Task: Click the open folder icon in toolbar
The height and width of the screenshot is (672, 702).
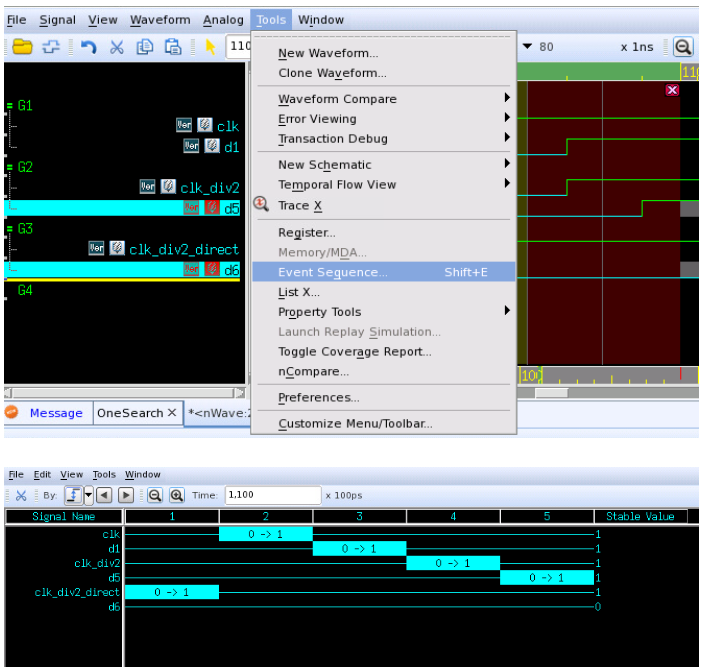Action: pos(22,47)
